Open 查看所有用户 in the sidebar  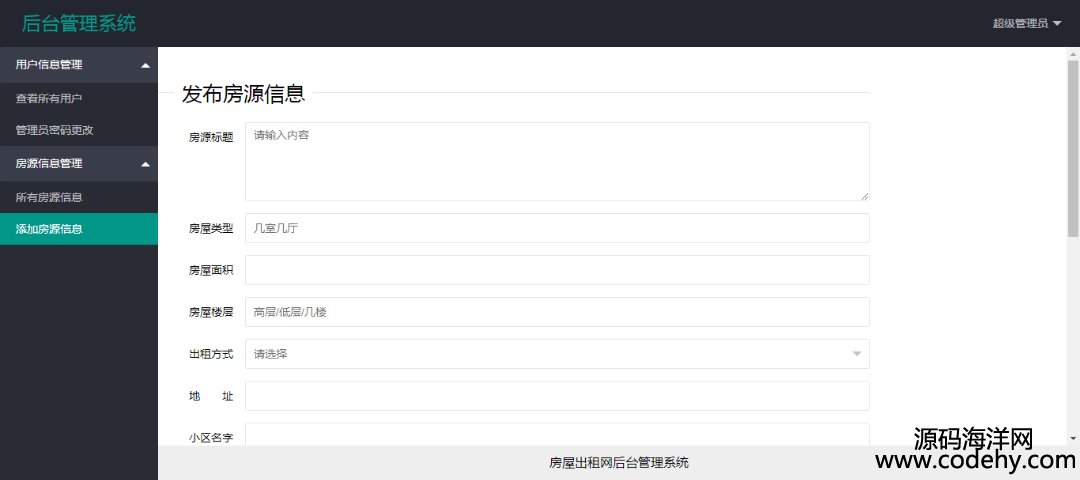pos(49,98)
